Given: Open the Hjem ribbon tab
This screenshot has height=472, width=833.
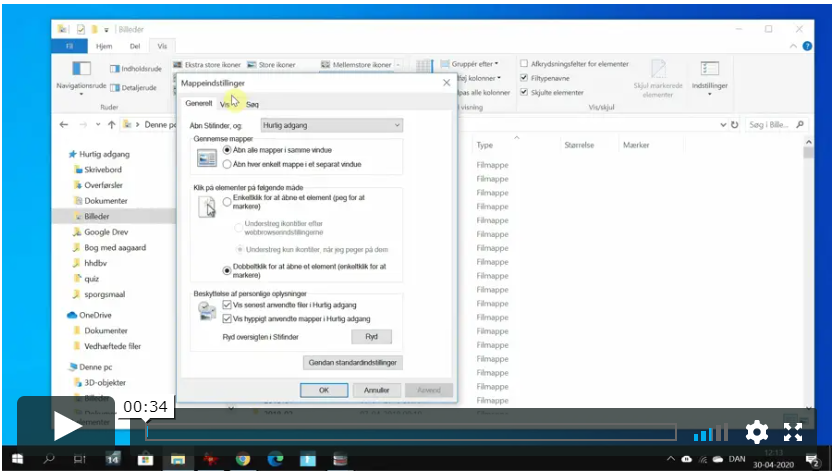Looking at the screenshot, I should [104, 46].
